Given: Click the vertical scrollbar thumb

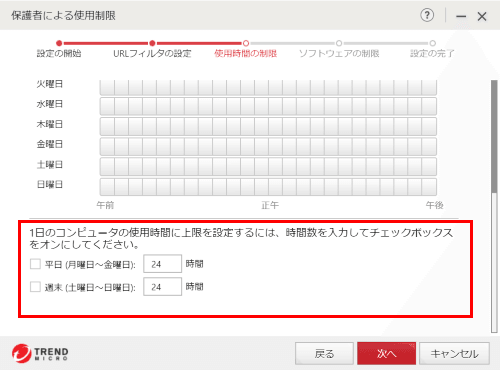Looking at the screenshot, I should 494,136.
